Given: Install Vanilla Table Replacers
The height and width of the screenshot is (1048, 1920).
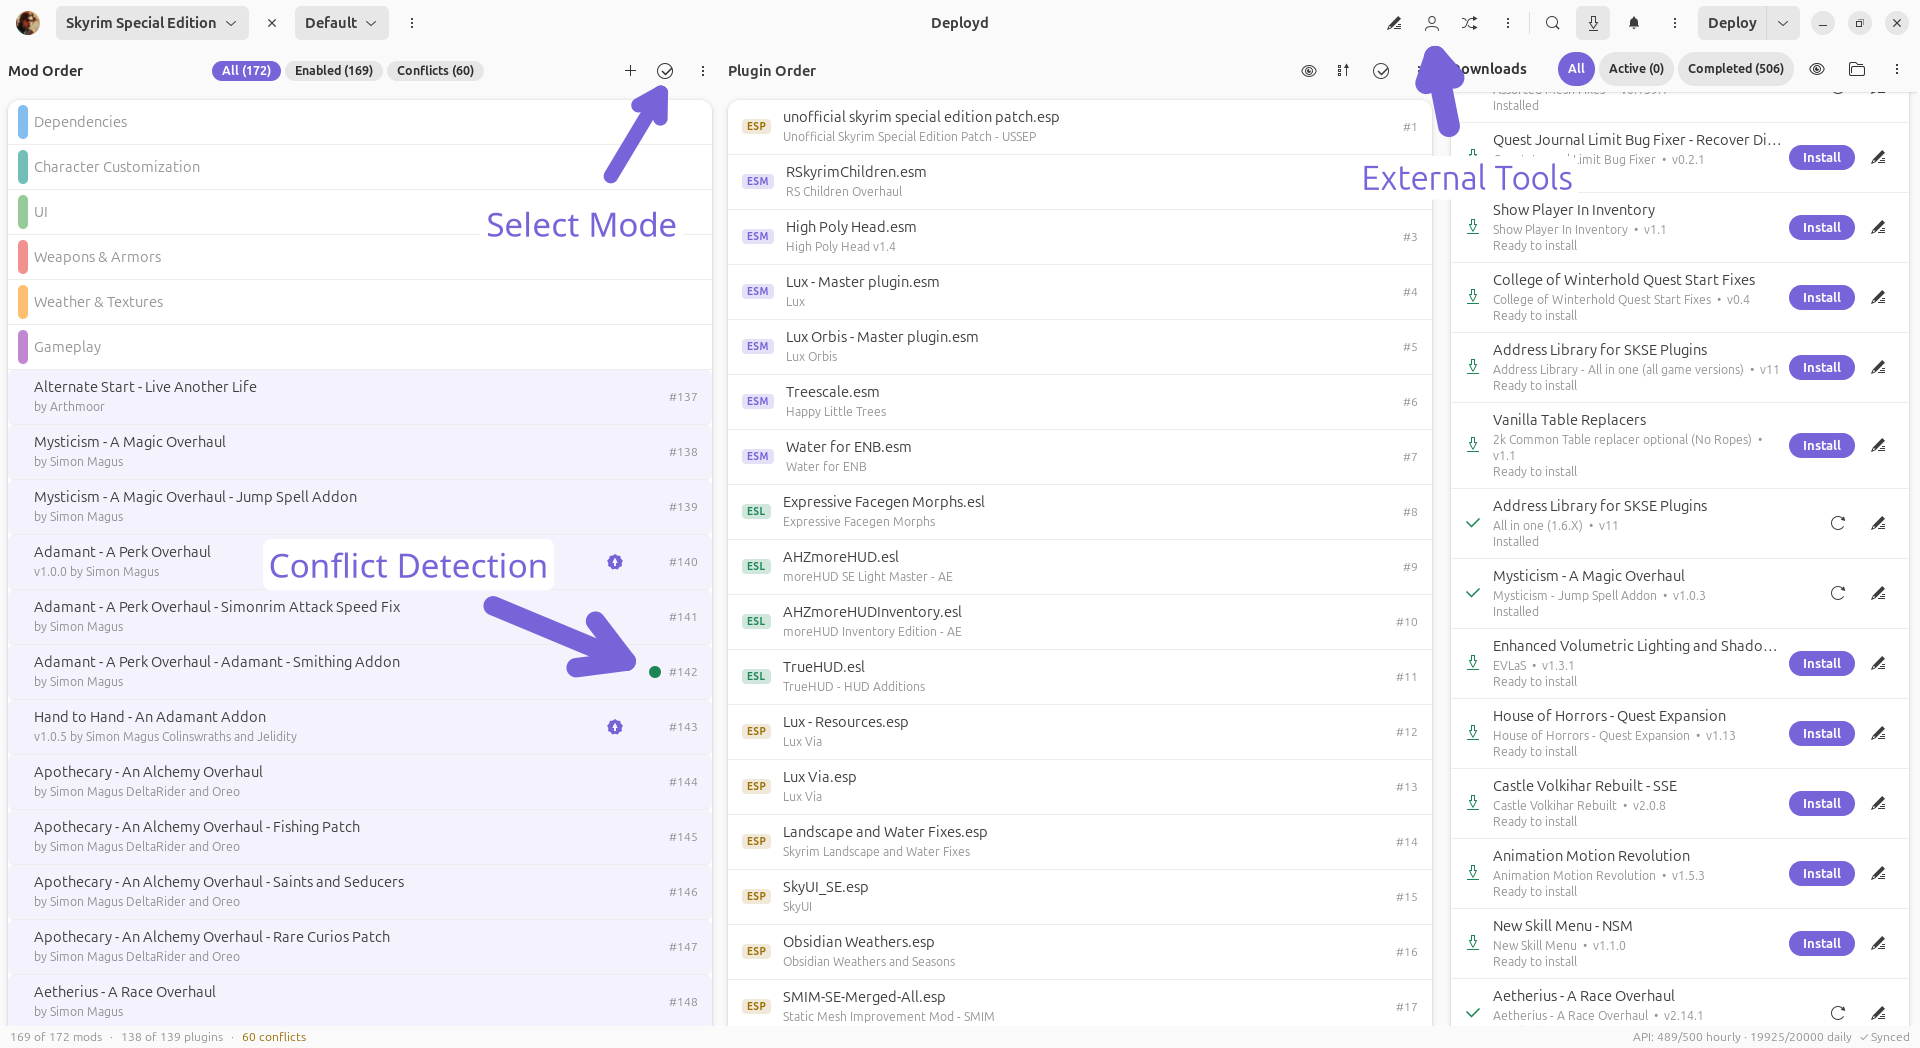Looking at the screenshot, I should pyautogui.click(x=1822, y=446).
